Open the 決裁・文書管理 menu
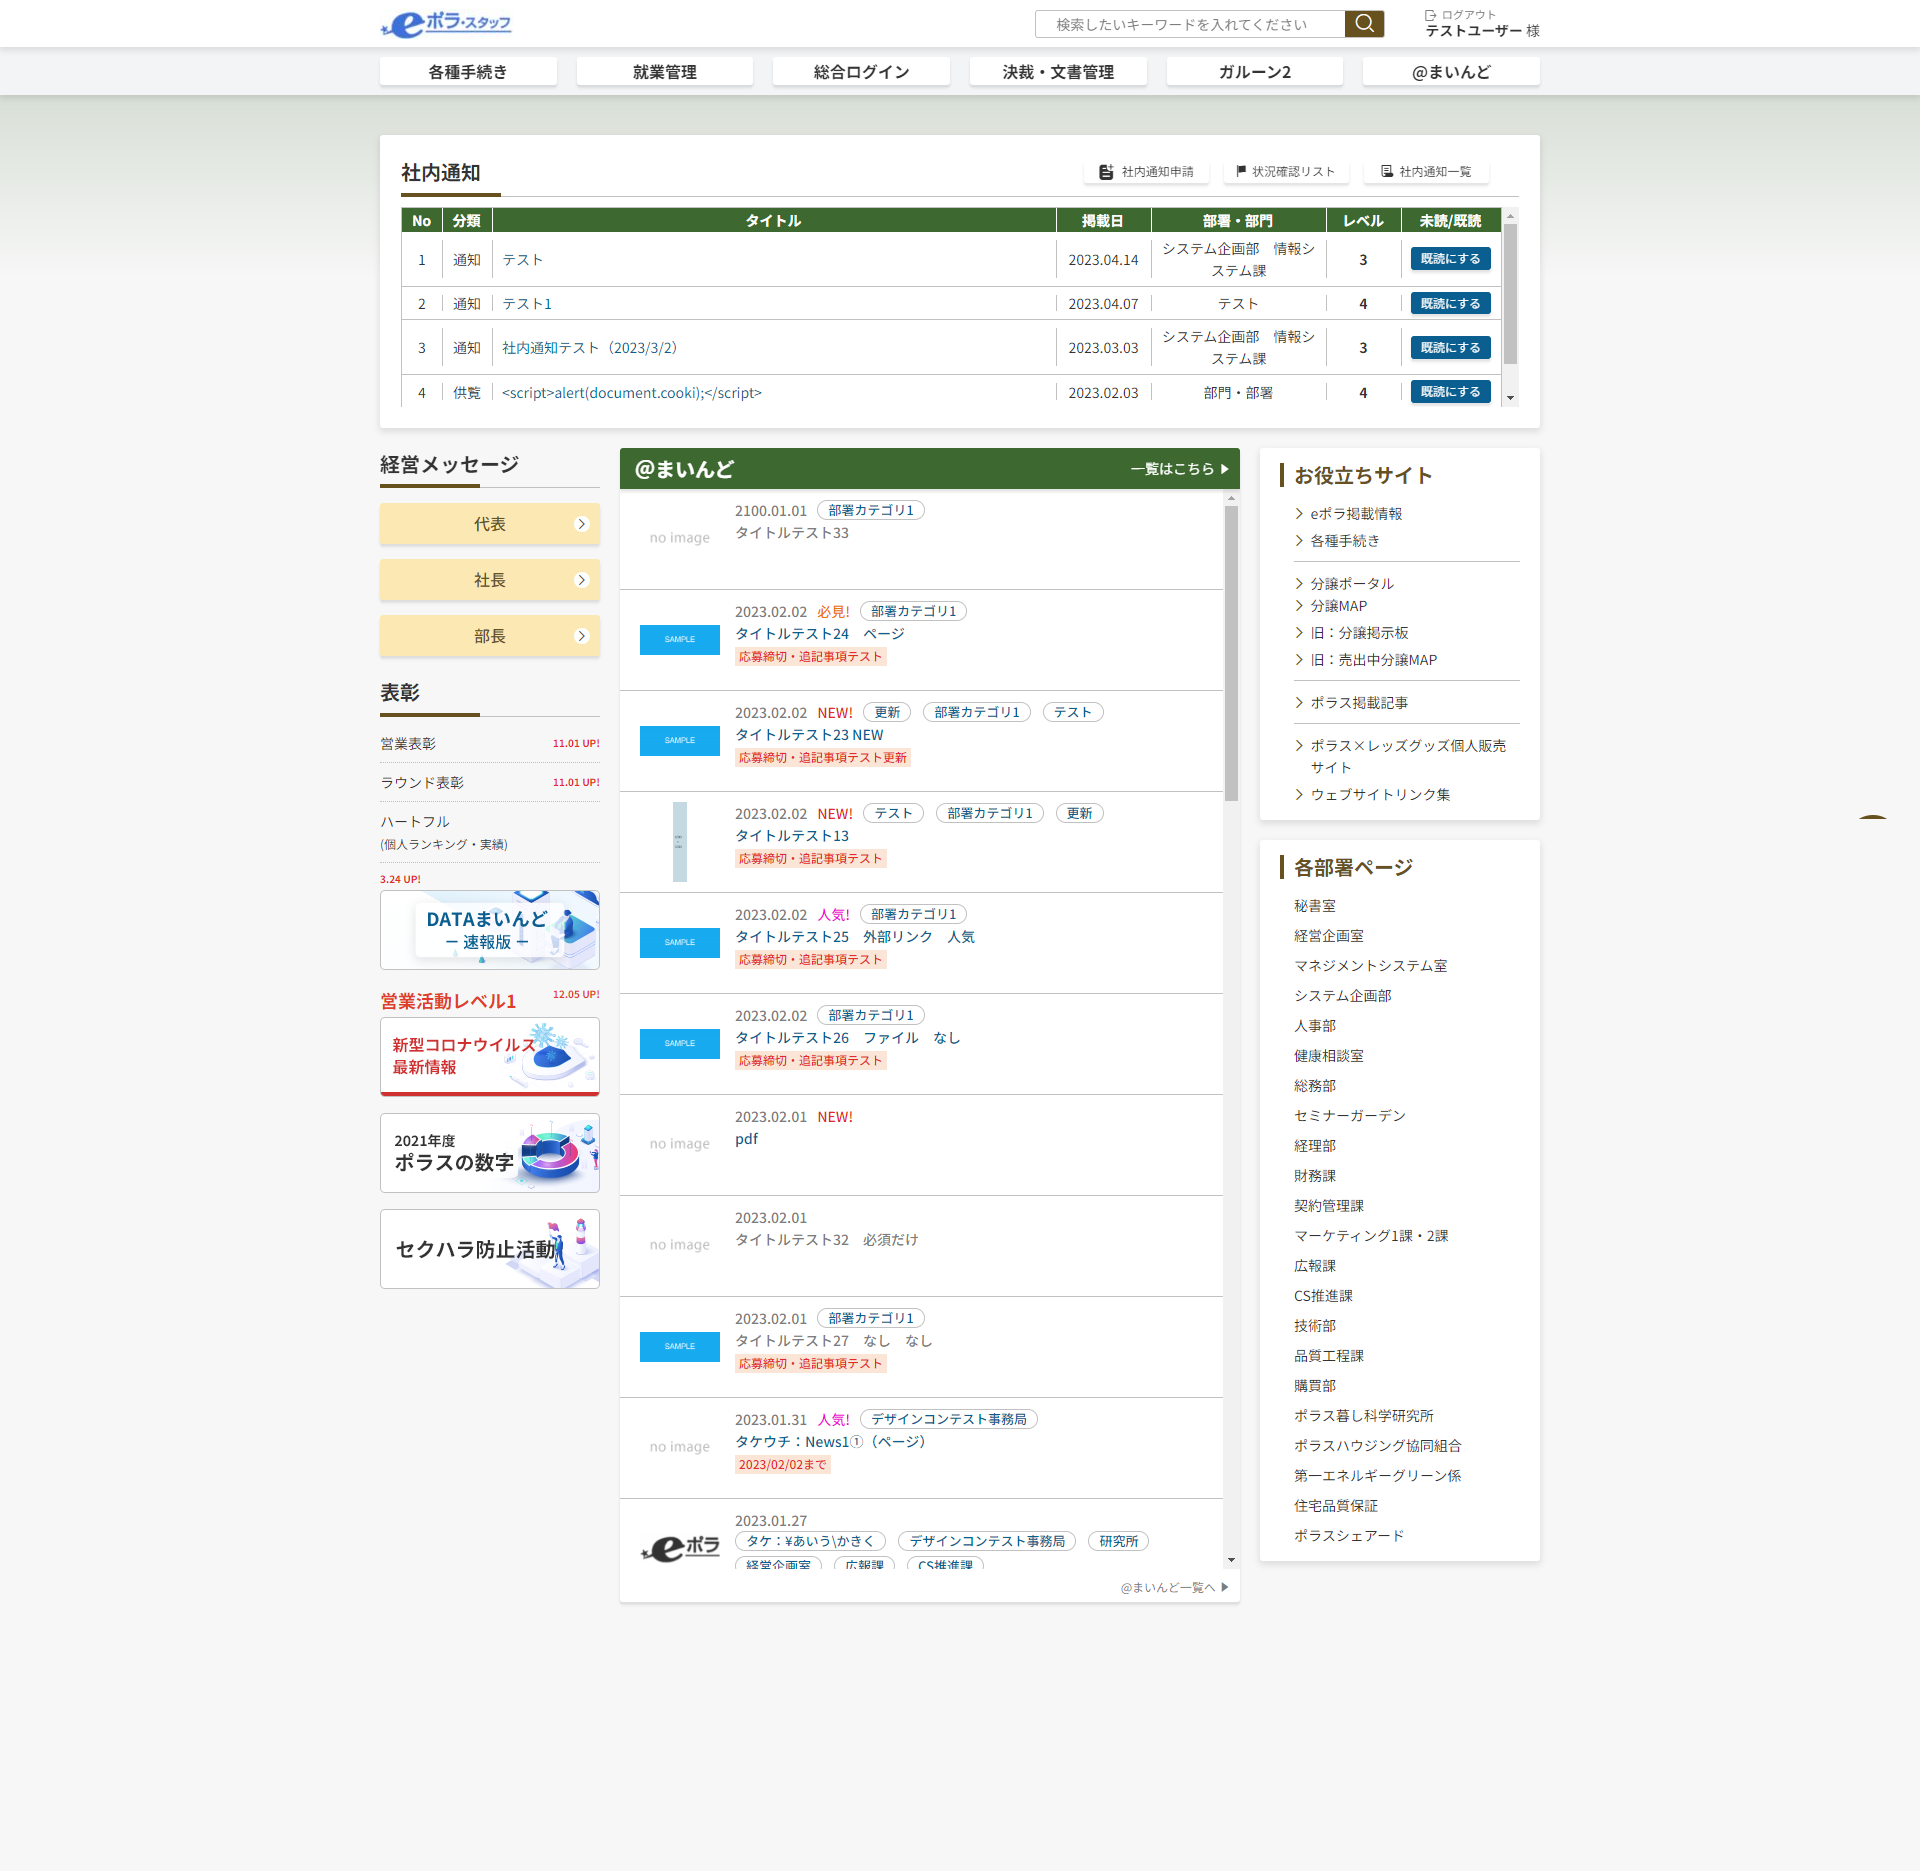This screenshot has height=1871, width=1920. click(1058, 72)
